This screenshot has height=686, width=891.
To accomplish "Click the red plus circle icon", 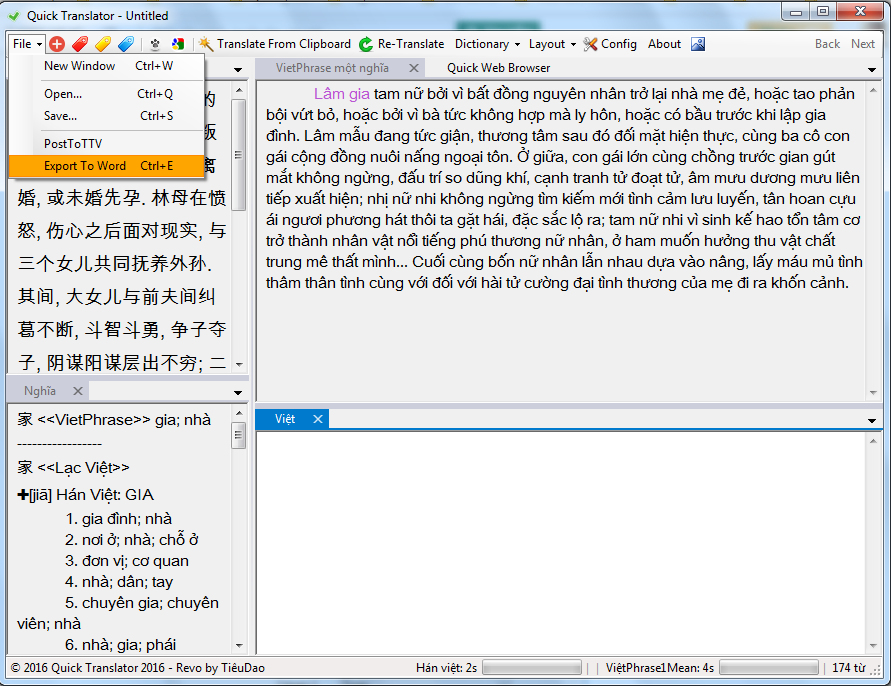I will point(57,44).
